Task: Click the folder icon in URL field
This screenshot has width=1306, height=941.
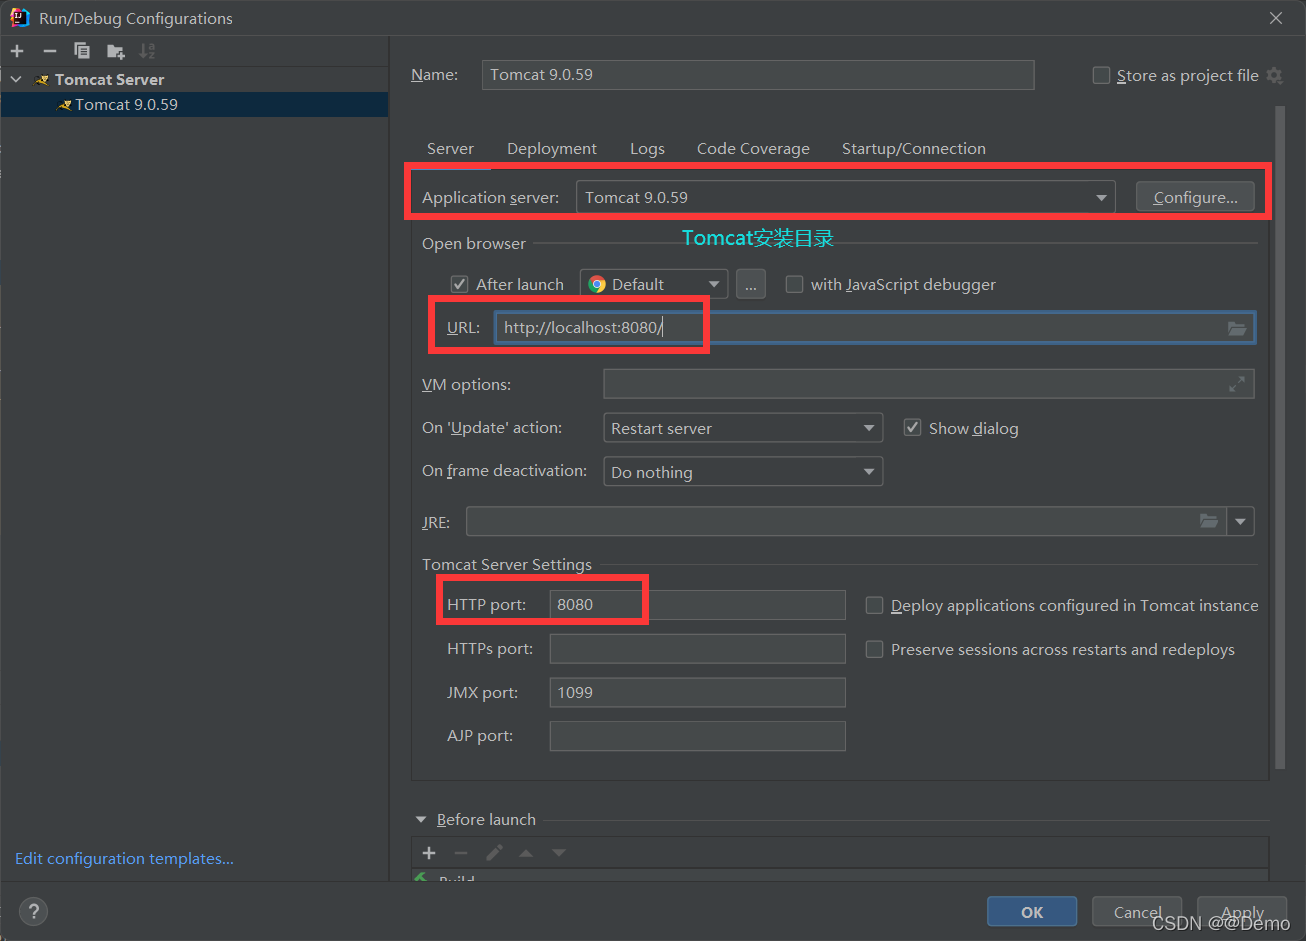Action: pyautogui.click(x=1237, y=328)
